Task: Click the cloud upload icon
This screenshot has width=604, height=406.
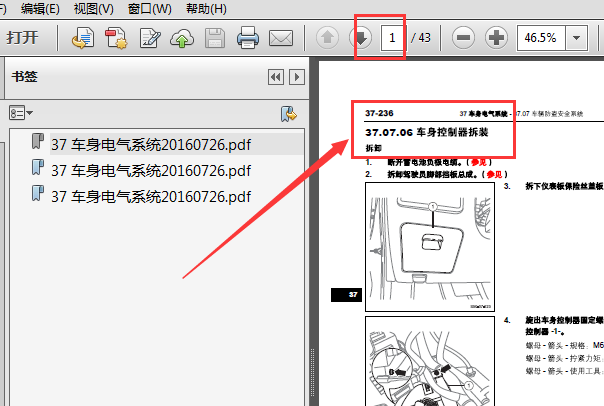Action: coord(182,38)
